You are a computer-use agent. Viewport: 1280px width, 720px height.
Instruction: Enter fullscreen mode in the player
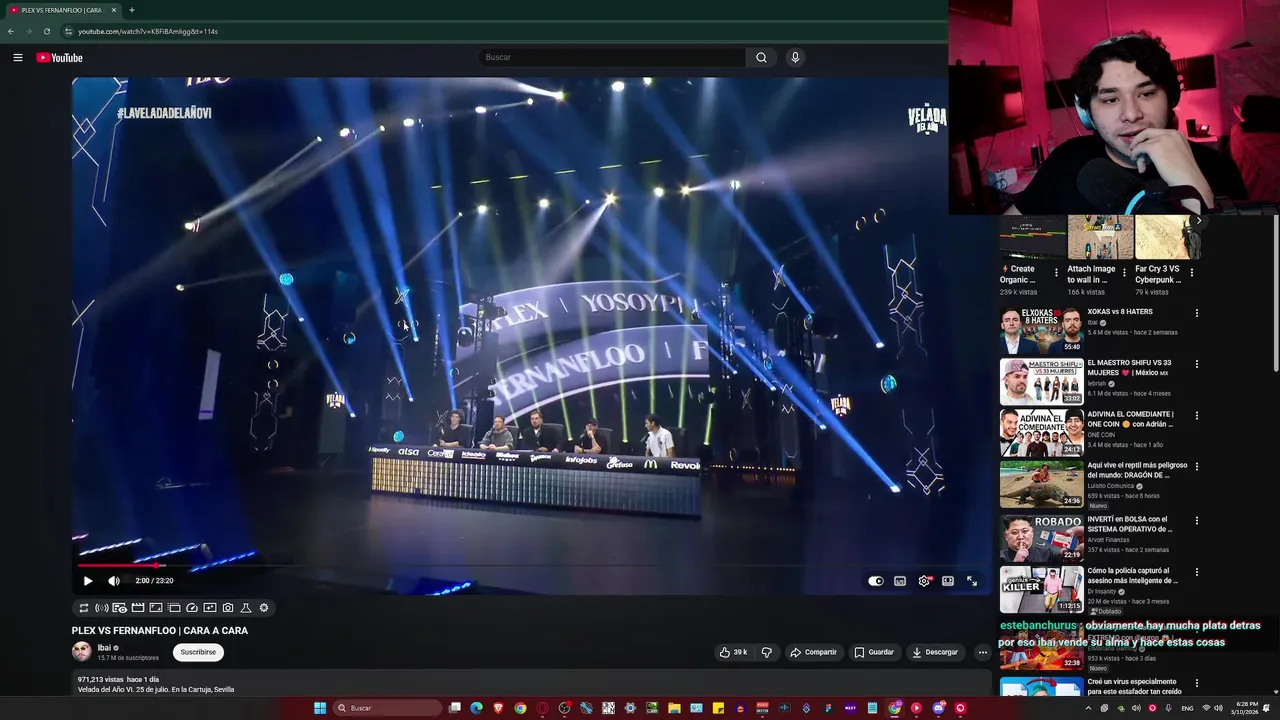pos(972,581)
